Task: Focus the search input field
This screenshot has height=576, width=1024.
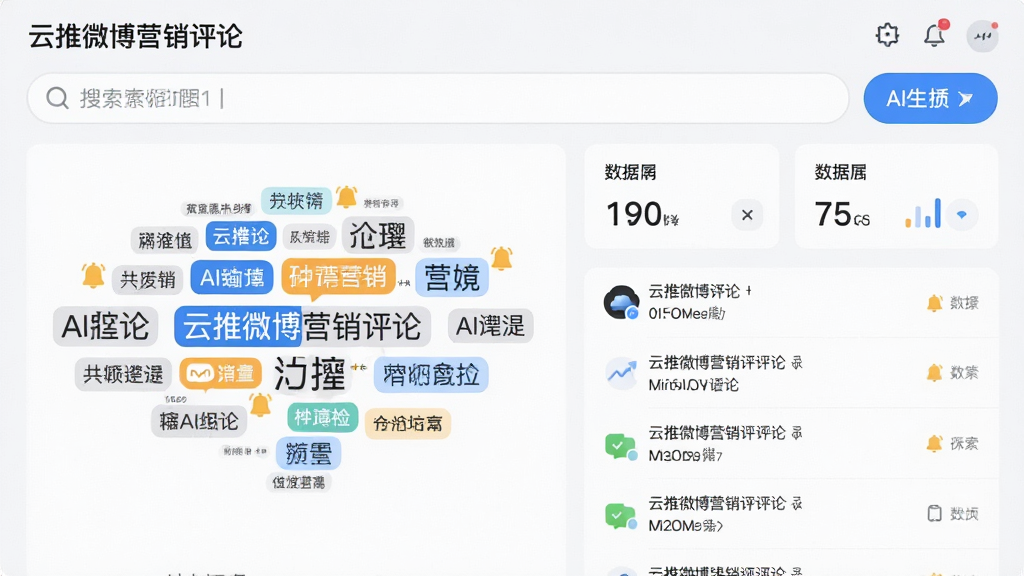Action: tap(438, 98)
